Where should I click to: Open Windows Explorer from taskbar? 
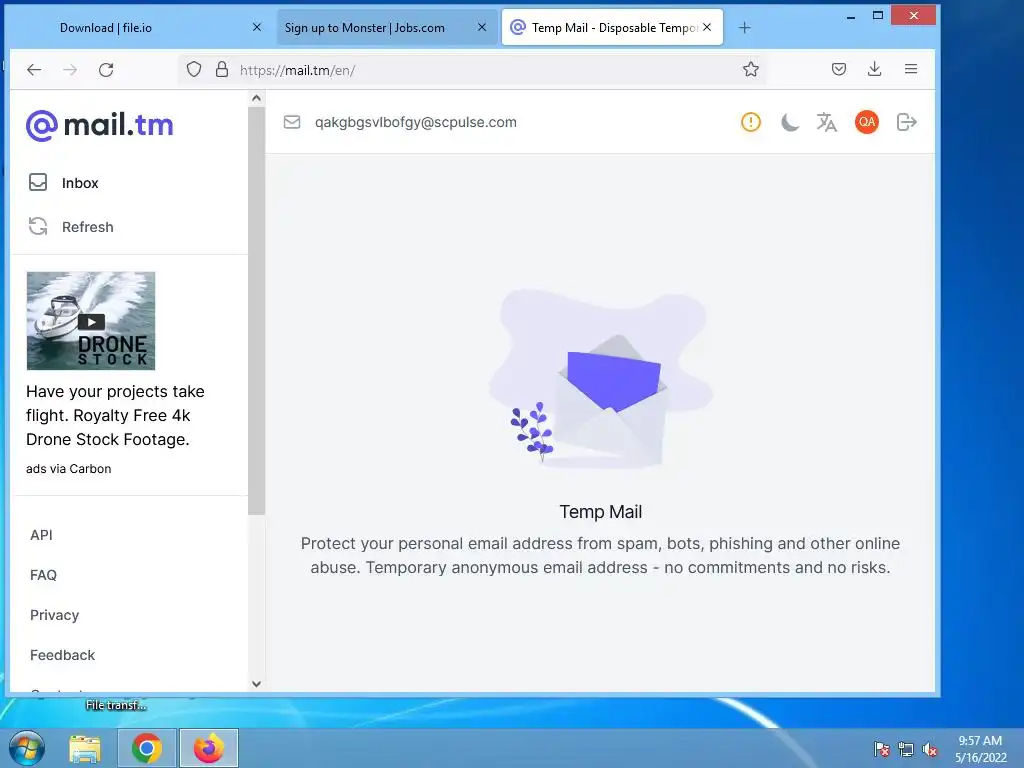click(x=85, y=748)
